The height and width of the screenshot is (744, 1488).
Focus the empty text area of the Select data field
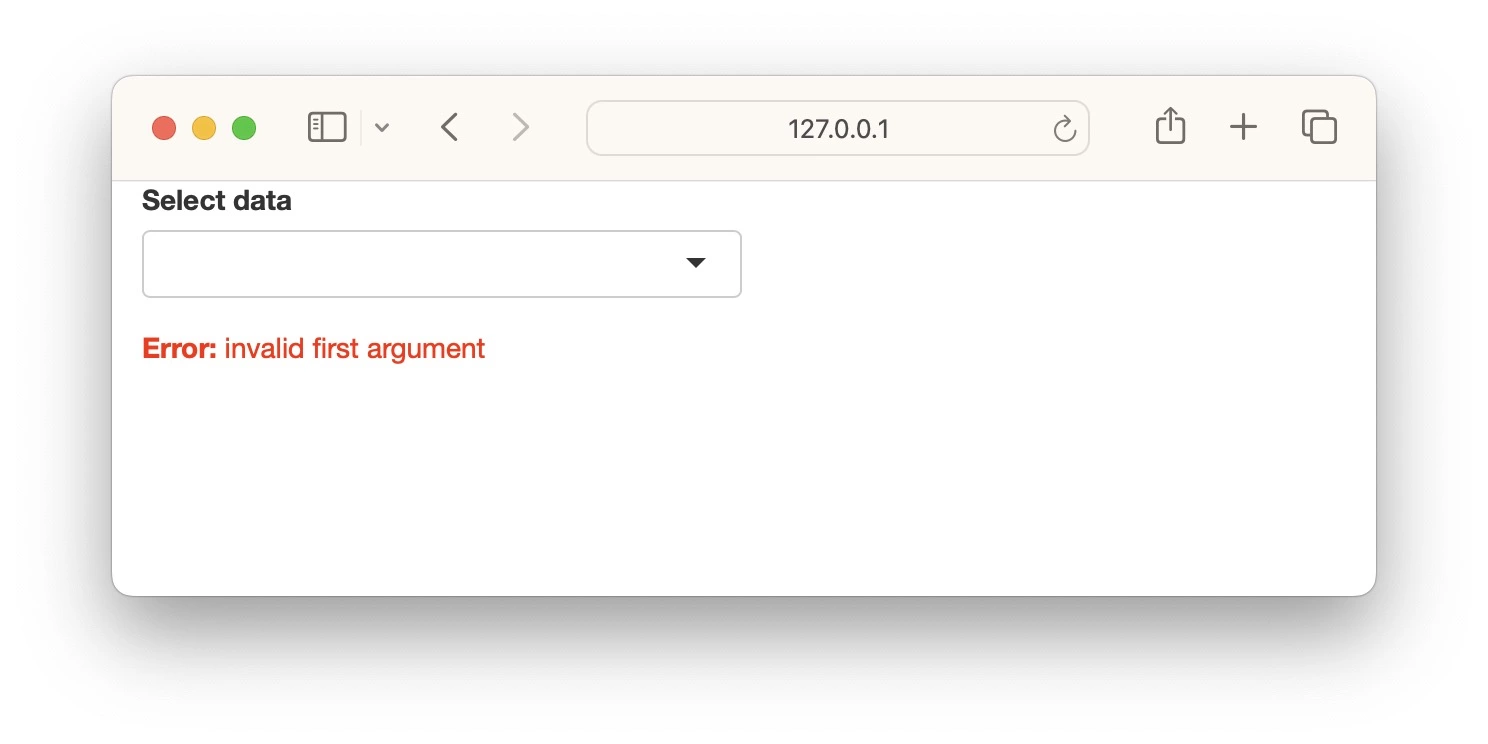click(410, 264)
